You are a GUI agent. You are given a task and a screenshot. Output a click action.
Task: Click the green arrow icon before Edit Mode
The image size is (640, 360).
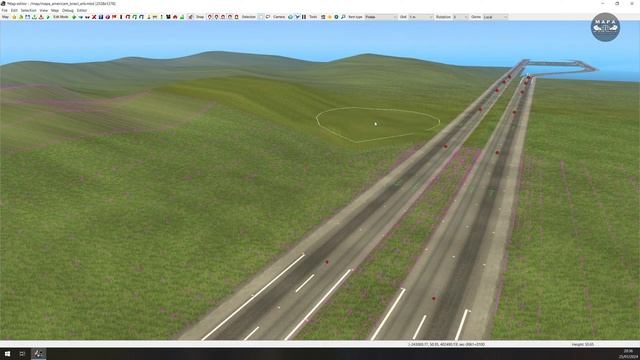pos(48,17)
